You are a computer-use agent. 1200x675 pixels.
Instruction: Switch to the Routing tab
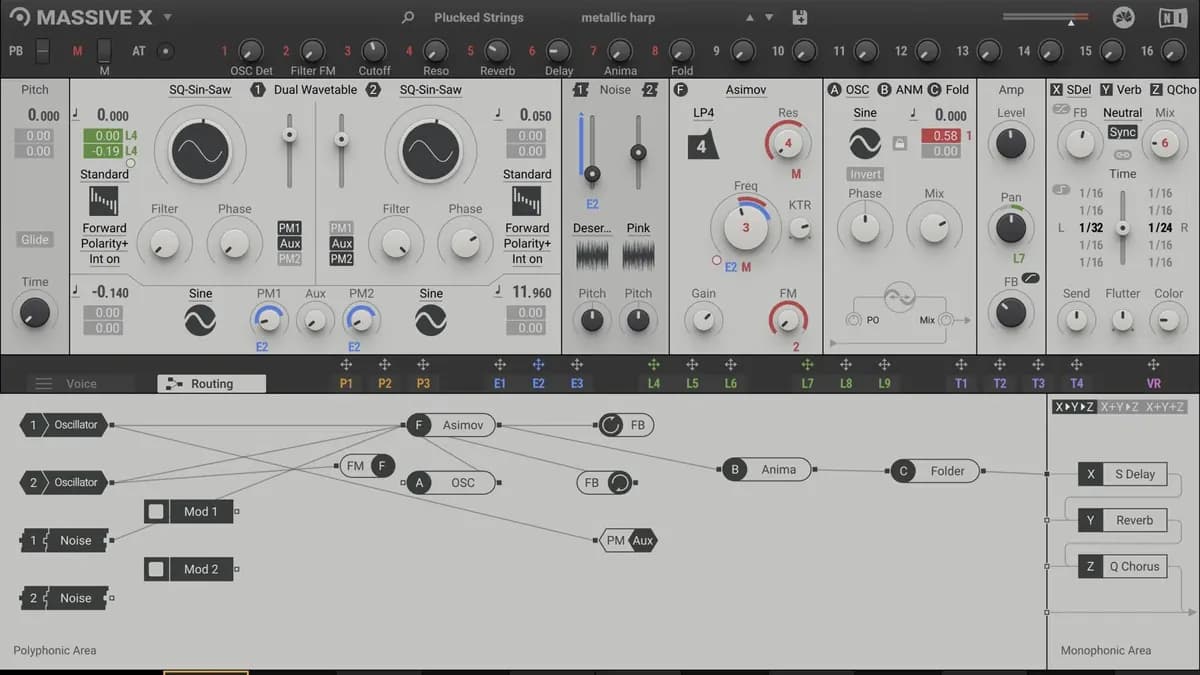211,383
